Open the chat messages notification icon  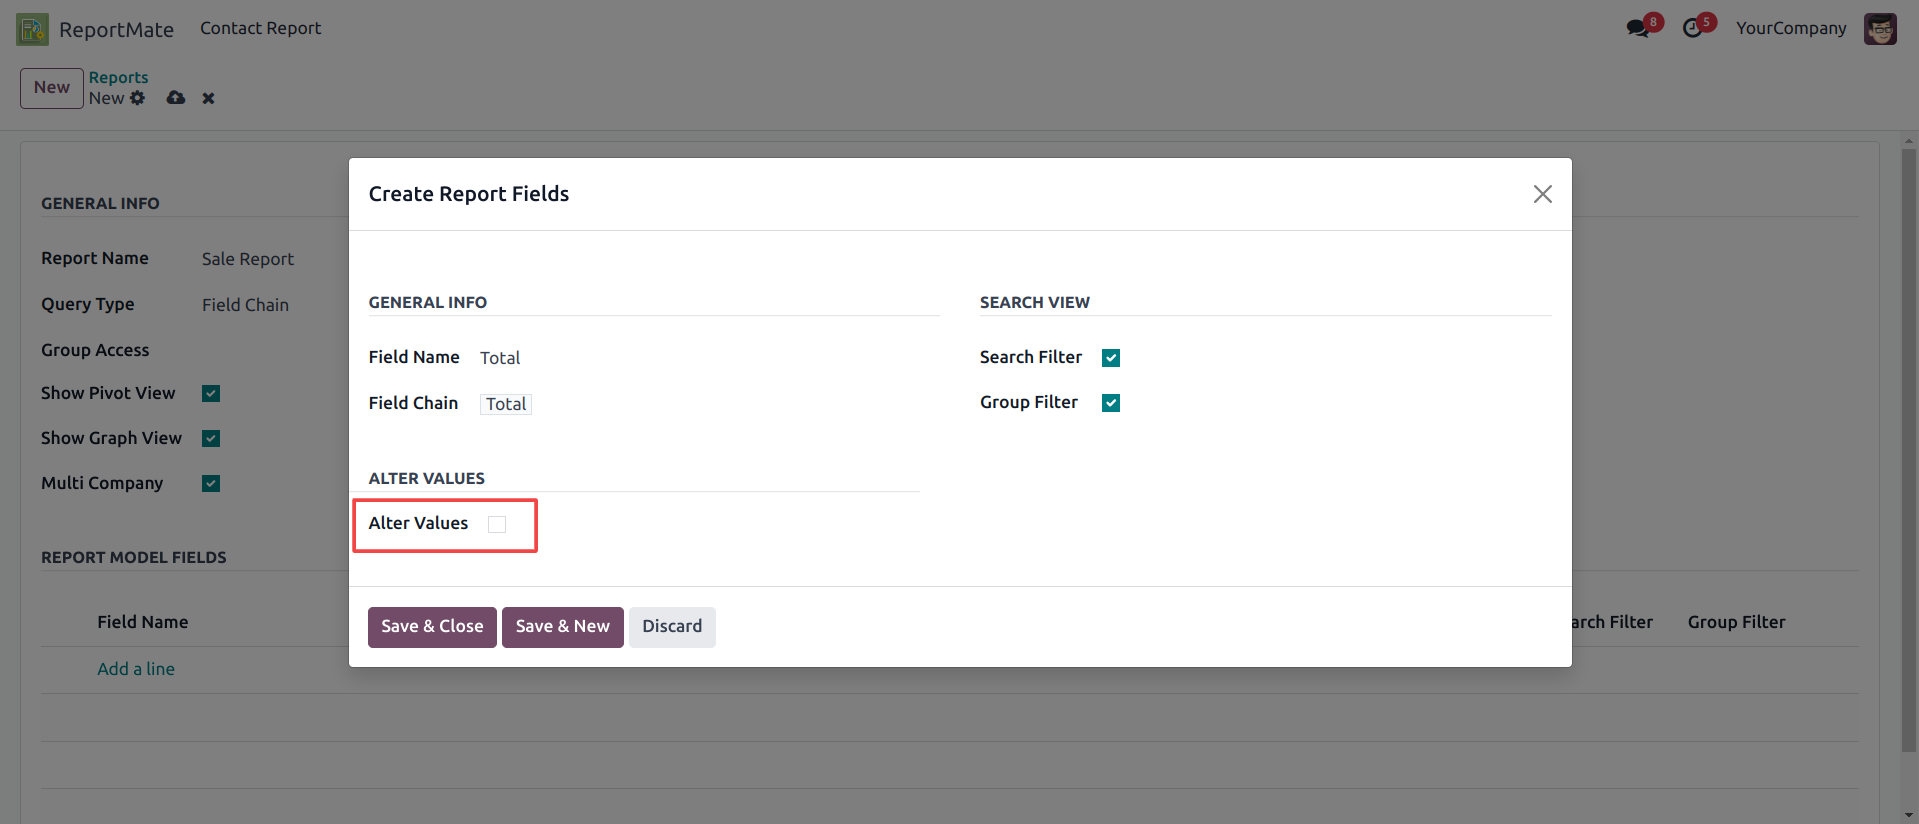pos(1637,28)
